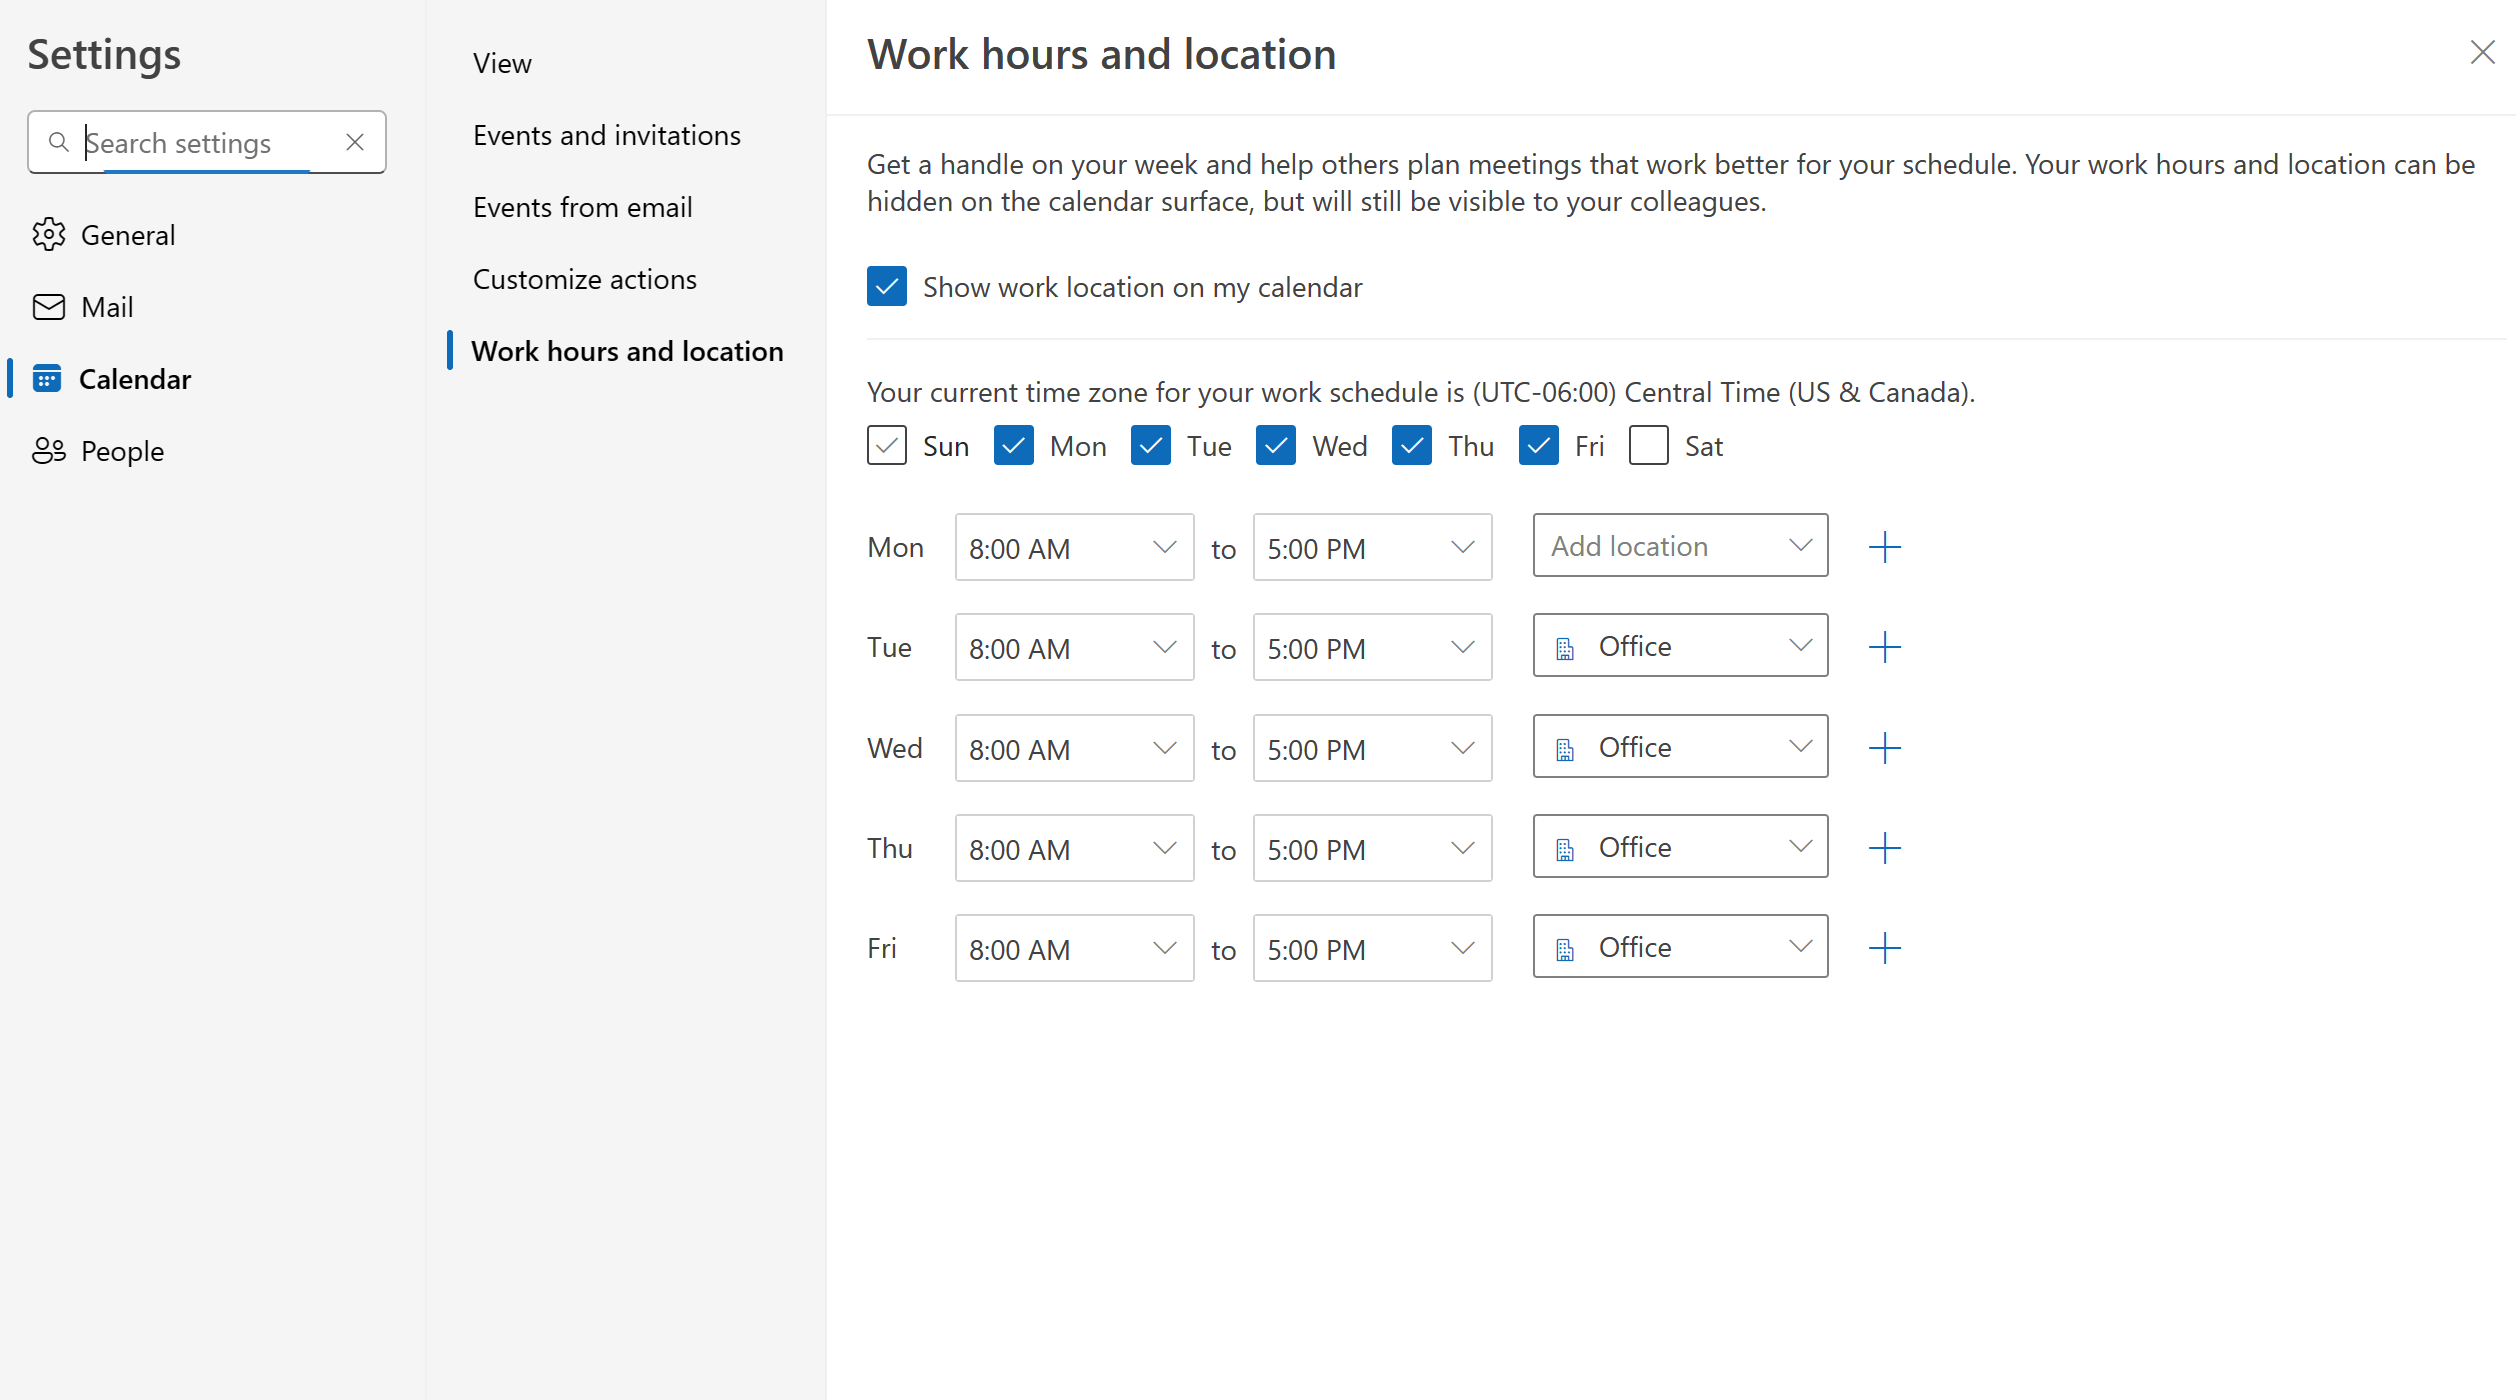The width and height of the screenshot is (2516, 1400).
Task: Add another time slot for Thursday
Action: pyautogui.click(x=1885, y=848)
